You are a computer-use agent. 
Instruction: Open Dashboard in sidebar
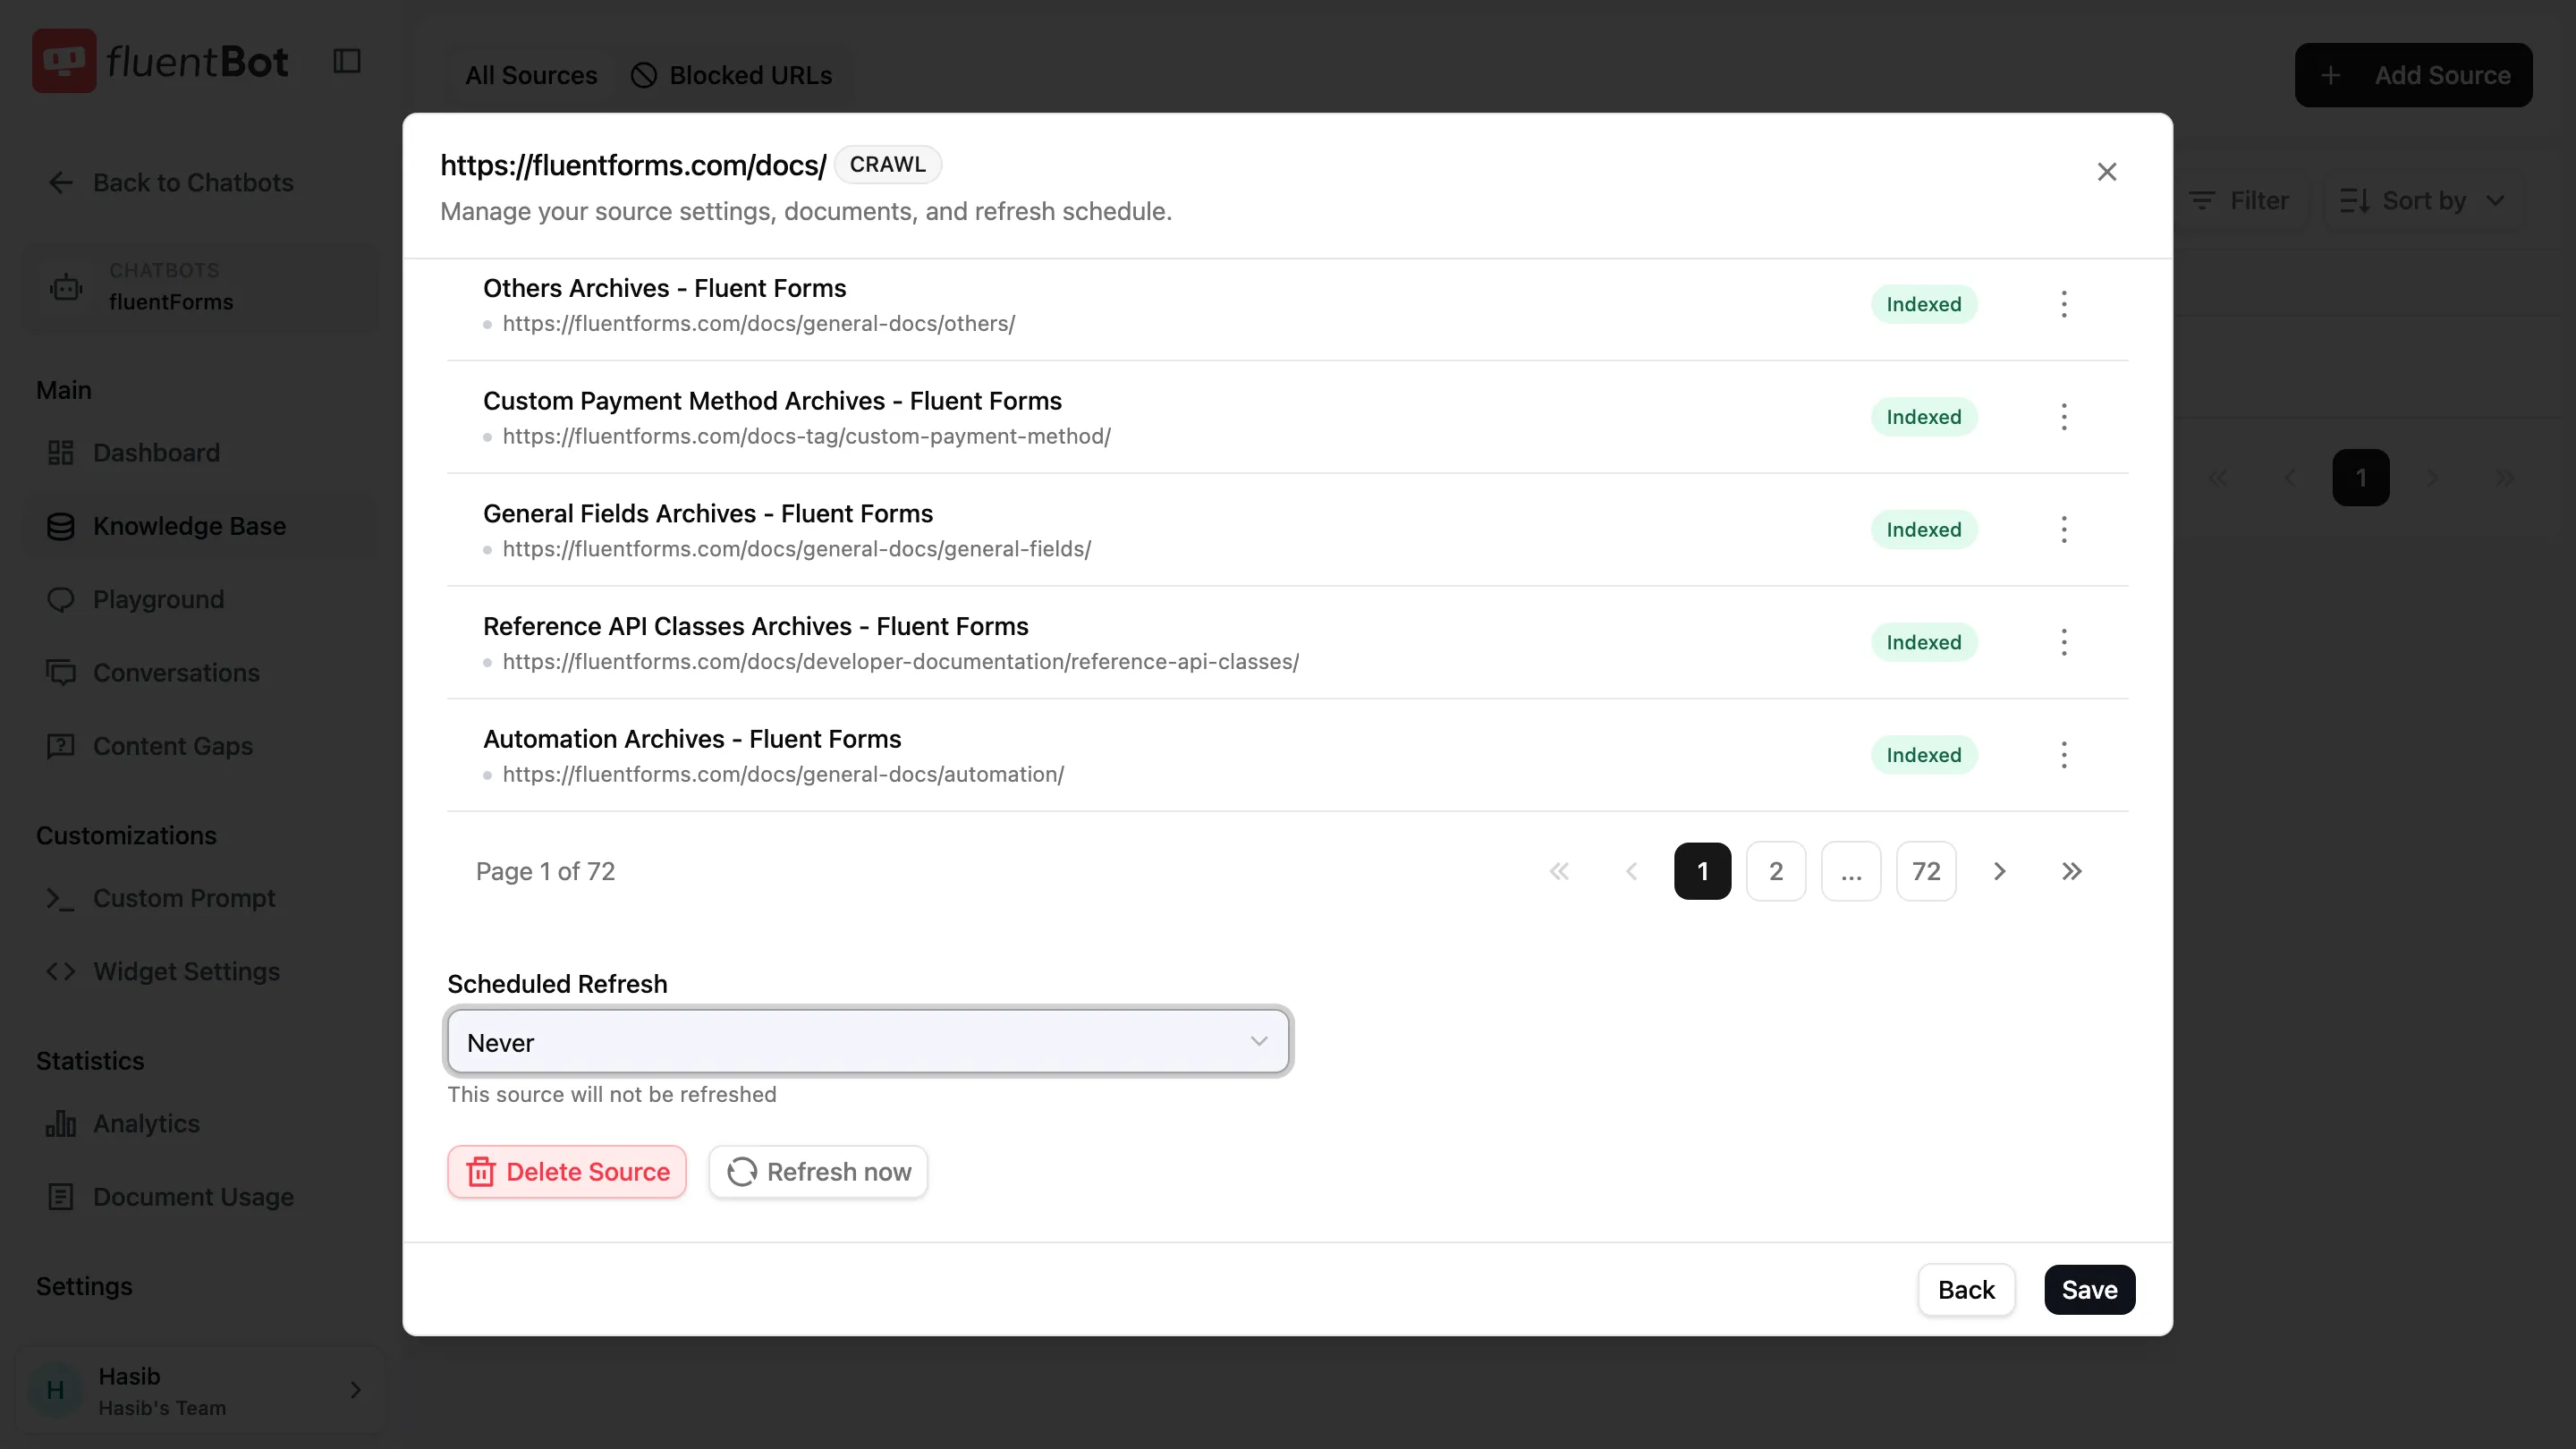[x=199, y=453]
